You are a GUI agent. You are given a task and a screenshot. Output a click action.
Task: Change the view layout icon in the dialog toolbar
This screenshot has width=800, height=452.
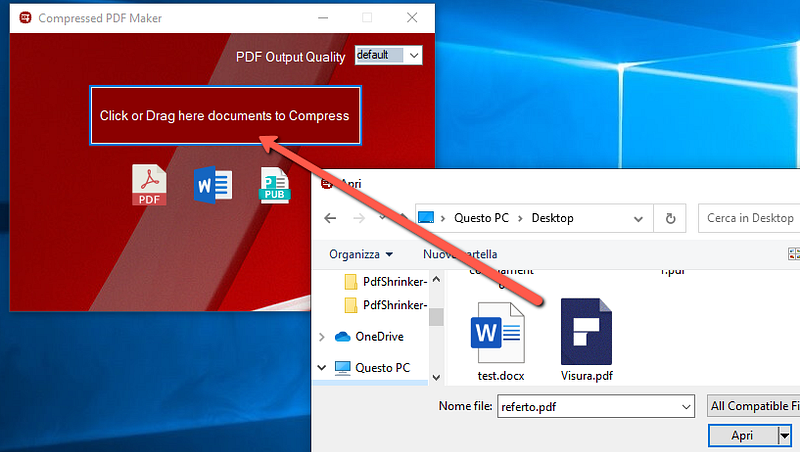[x=794, y=254]
